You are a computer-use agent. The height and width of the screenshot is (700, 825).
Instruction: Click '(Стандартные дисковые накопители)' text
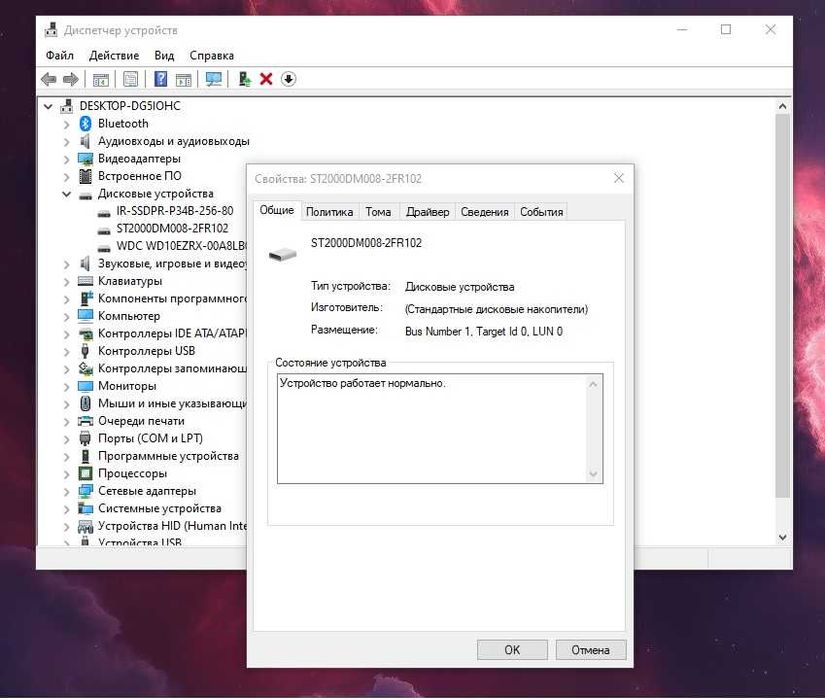point(496,309)
